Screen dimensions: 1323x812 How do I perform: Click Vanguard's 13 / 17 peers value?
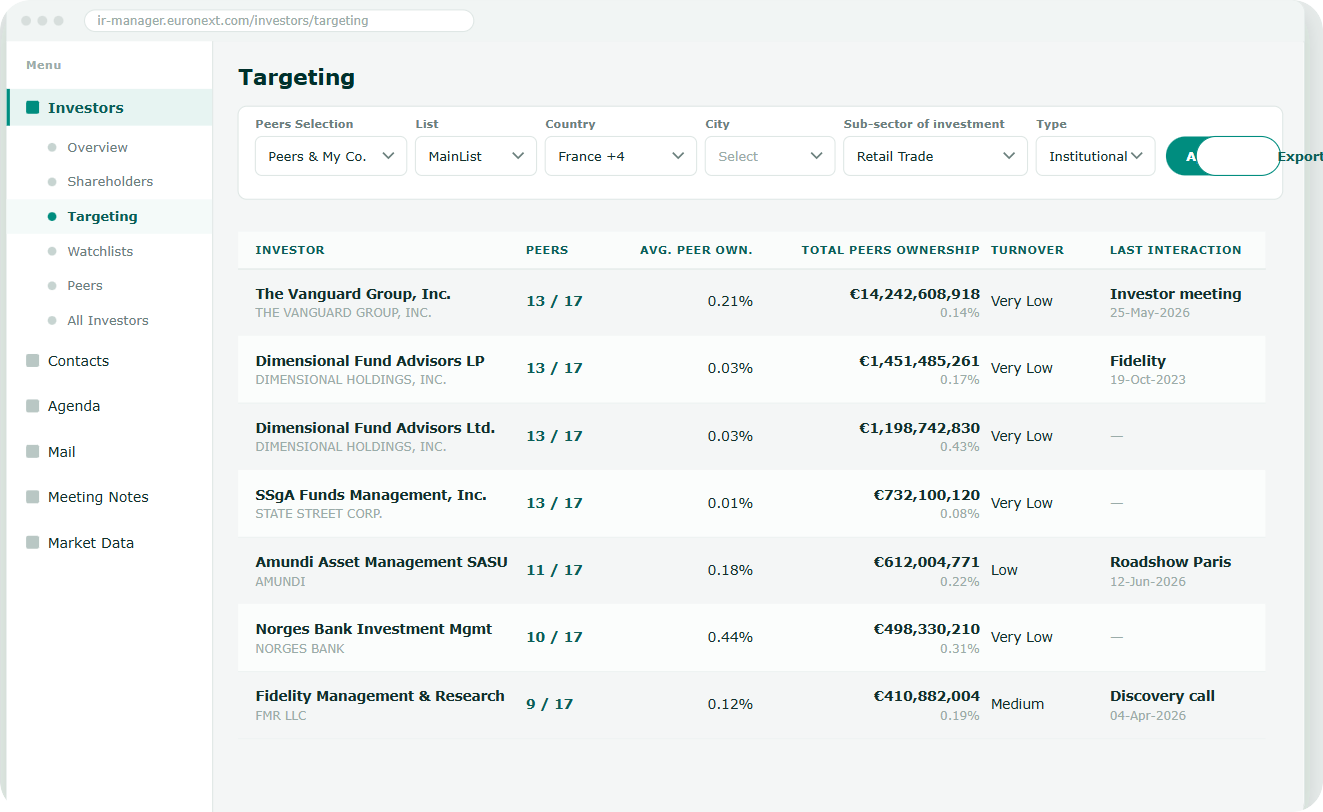coord(554,301)
